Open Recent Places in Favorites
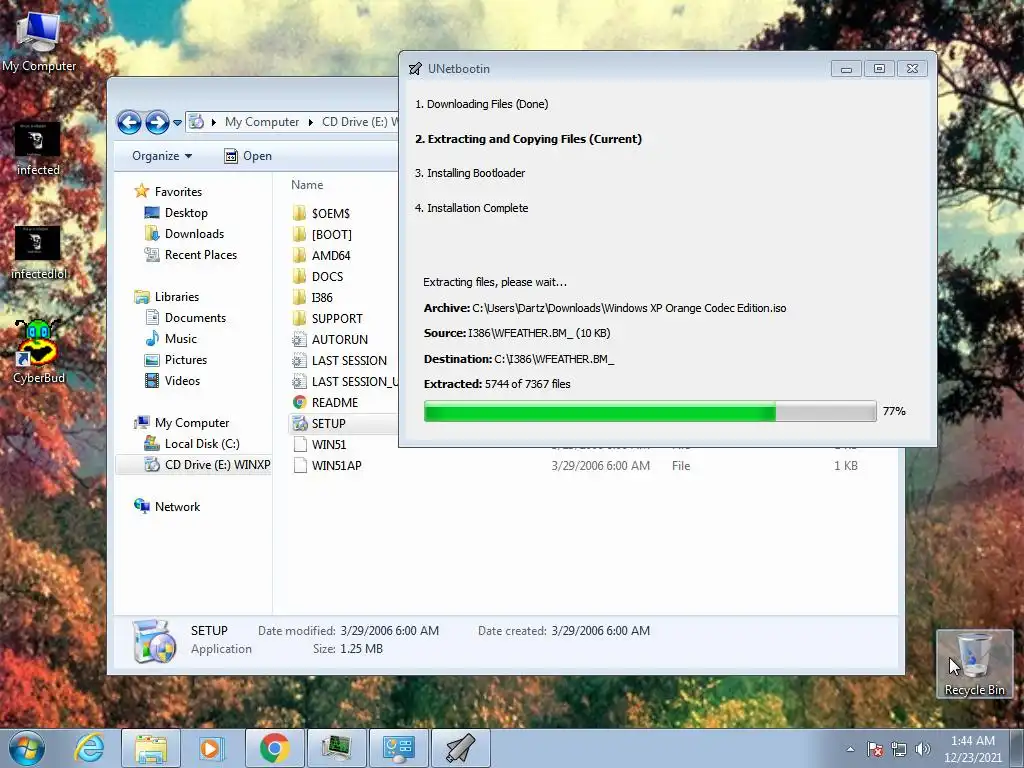This screenshot has width=1024, height=768. [191, 255]
